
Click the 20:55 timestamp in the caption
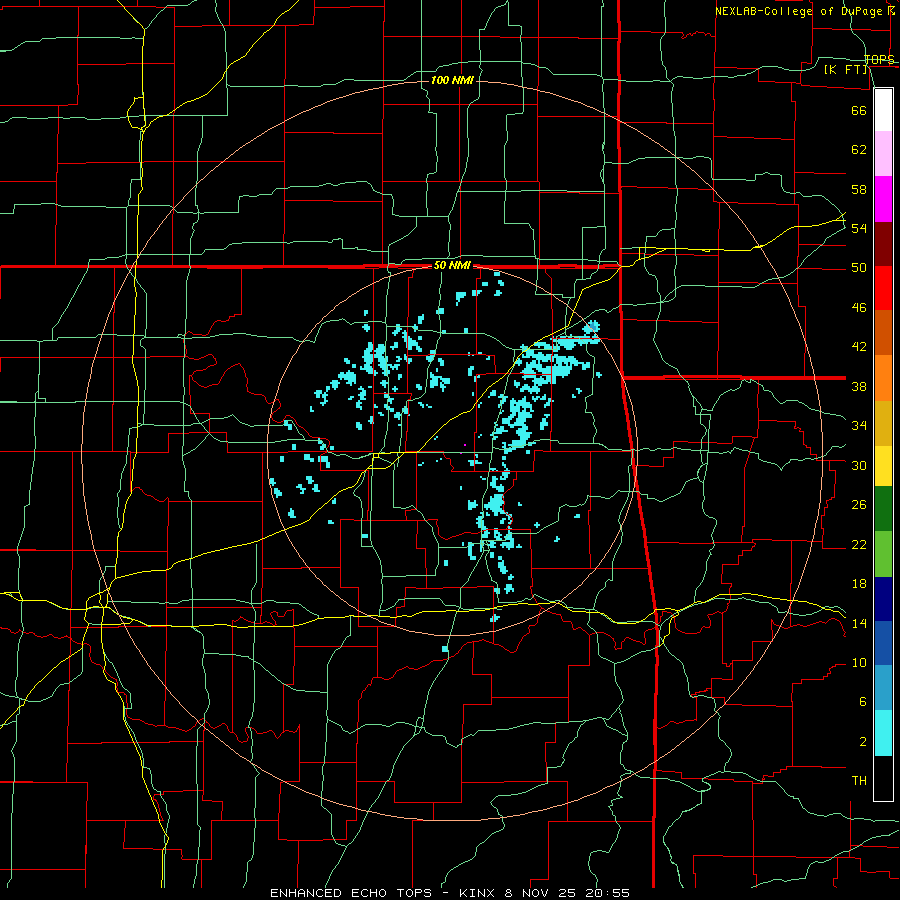pos(607,893)
